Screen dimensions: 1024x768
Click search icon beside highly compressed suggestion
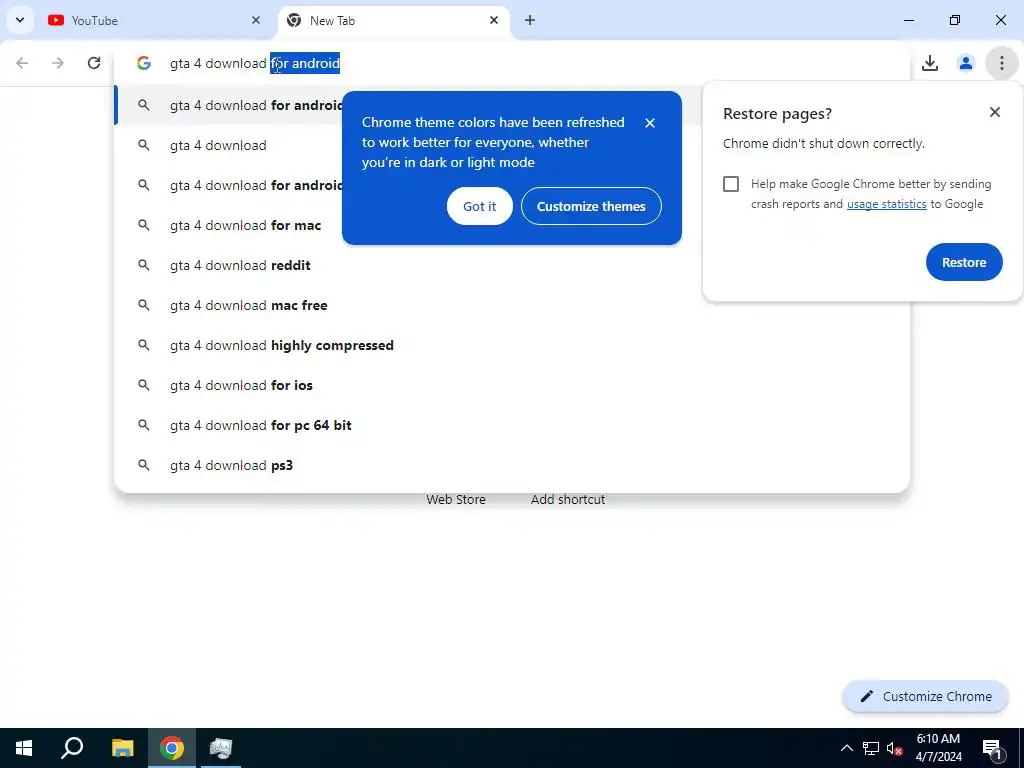tap(144, 345)
